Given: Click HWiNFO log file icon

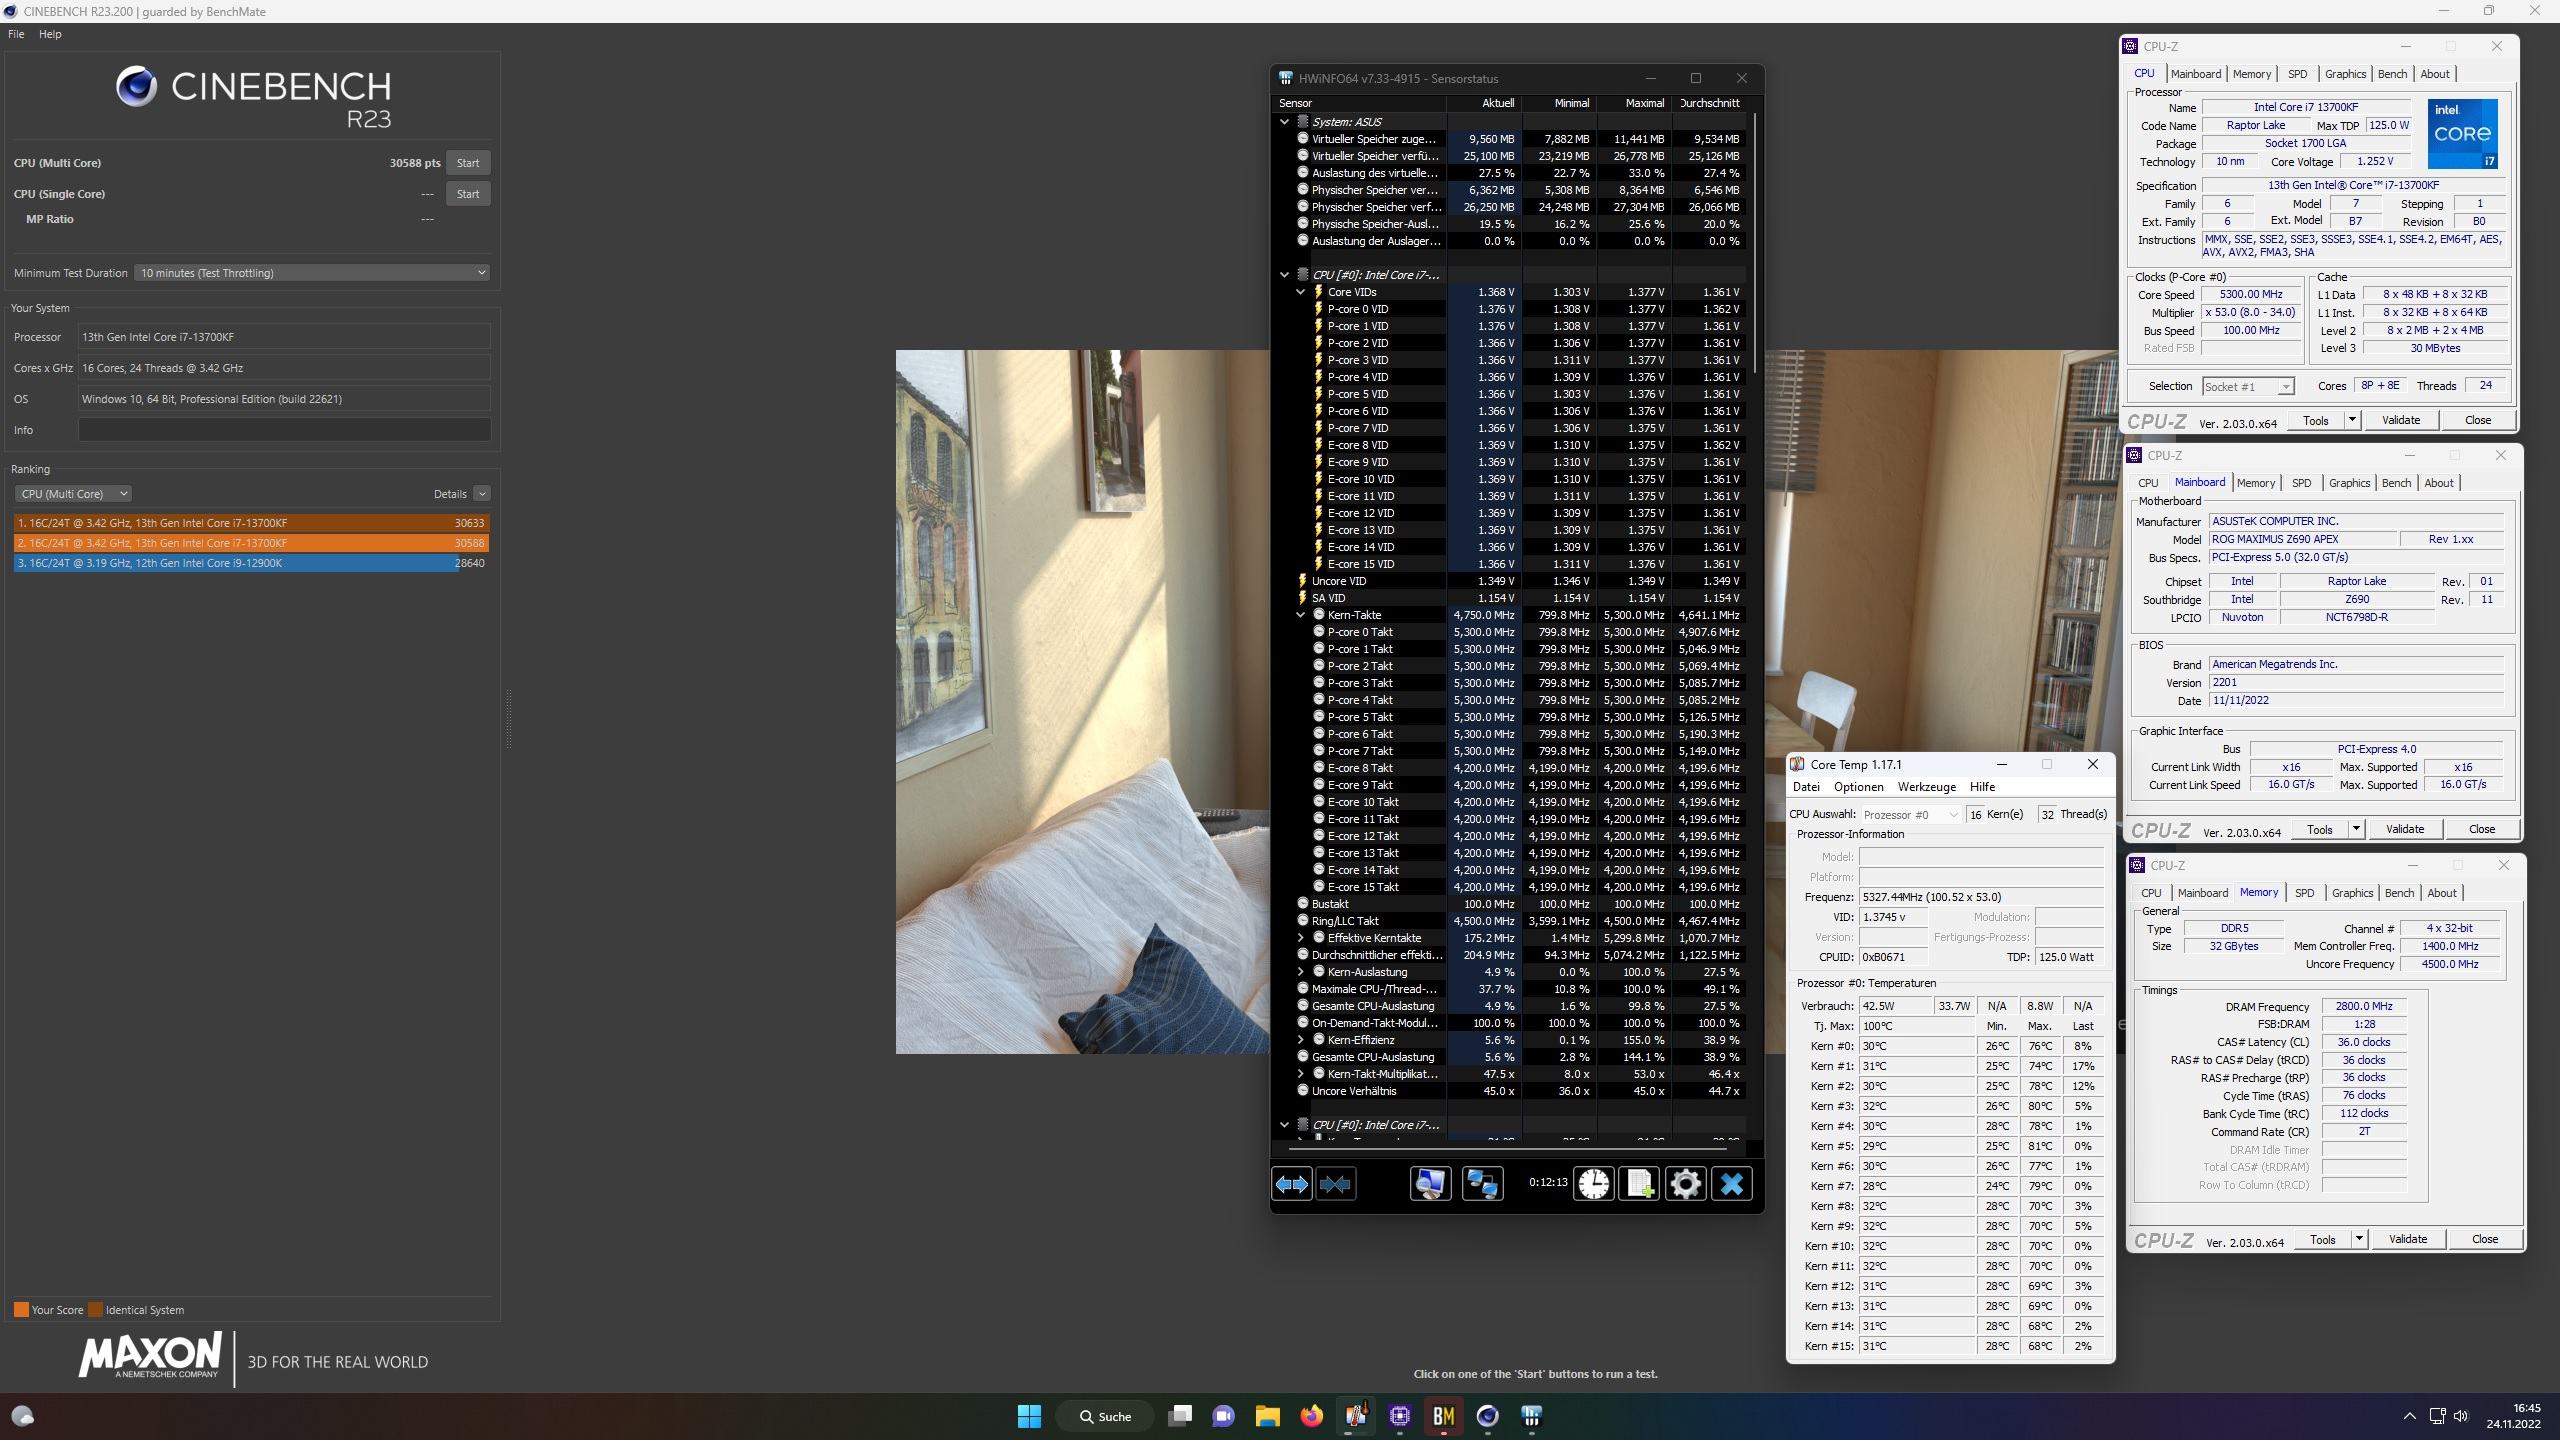Looking at the screenshot, I should [x=1640, y=1184].
